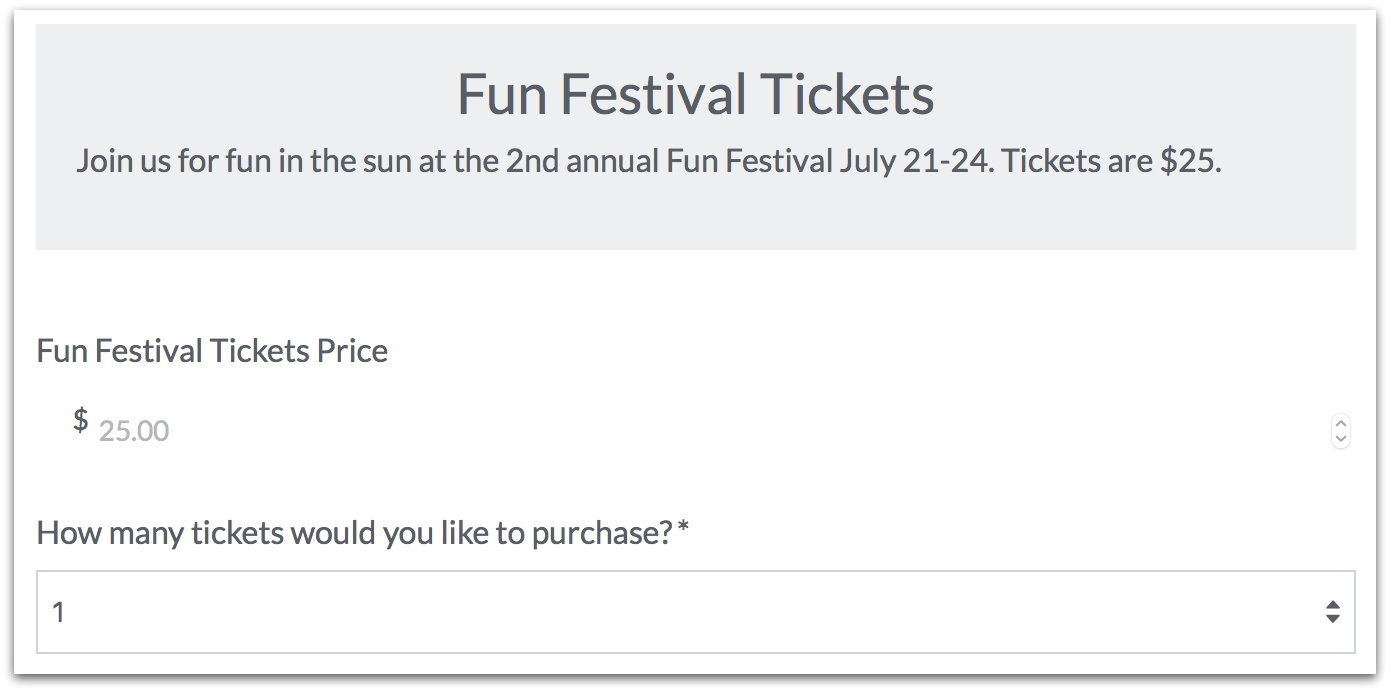The image size is (1390, 692).
Task: Open the ticket quantity dropdown
Action: (x=695, y=612)
